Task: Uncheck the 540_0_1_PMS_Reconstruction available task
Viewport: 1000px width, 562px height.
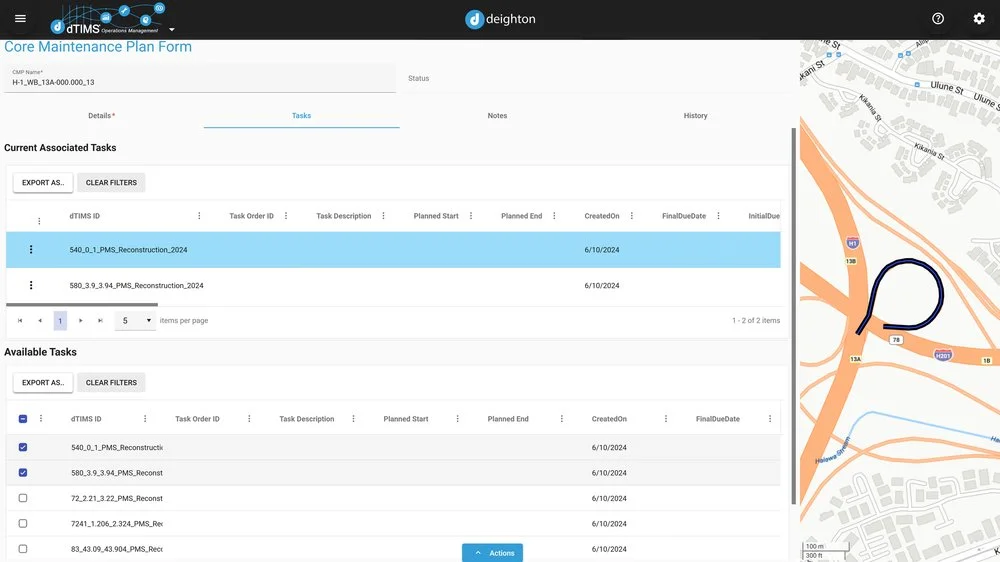Action: (23, 447)
